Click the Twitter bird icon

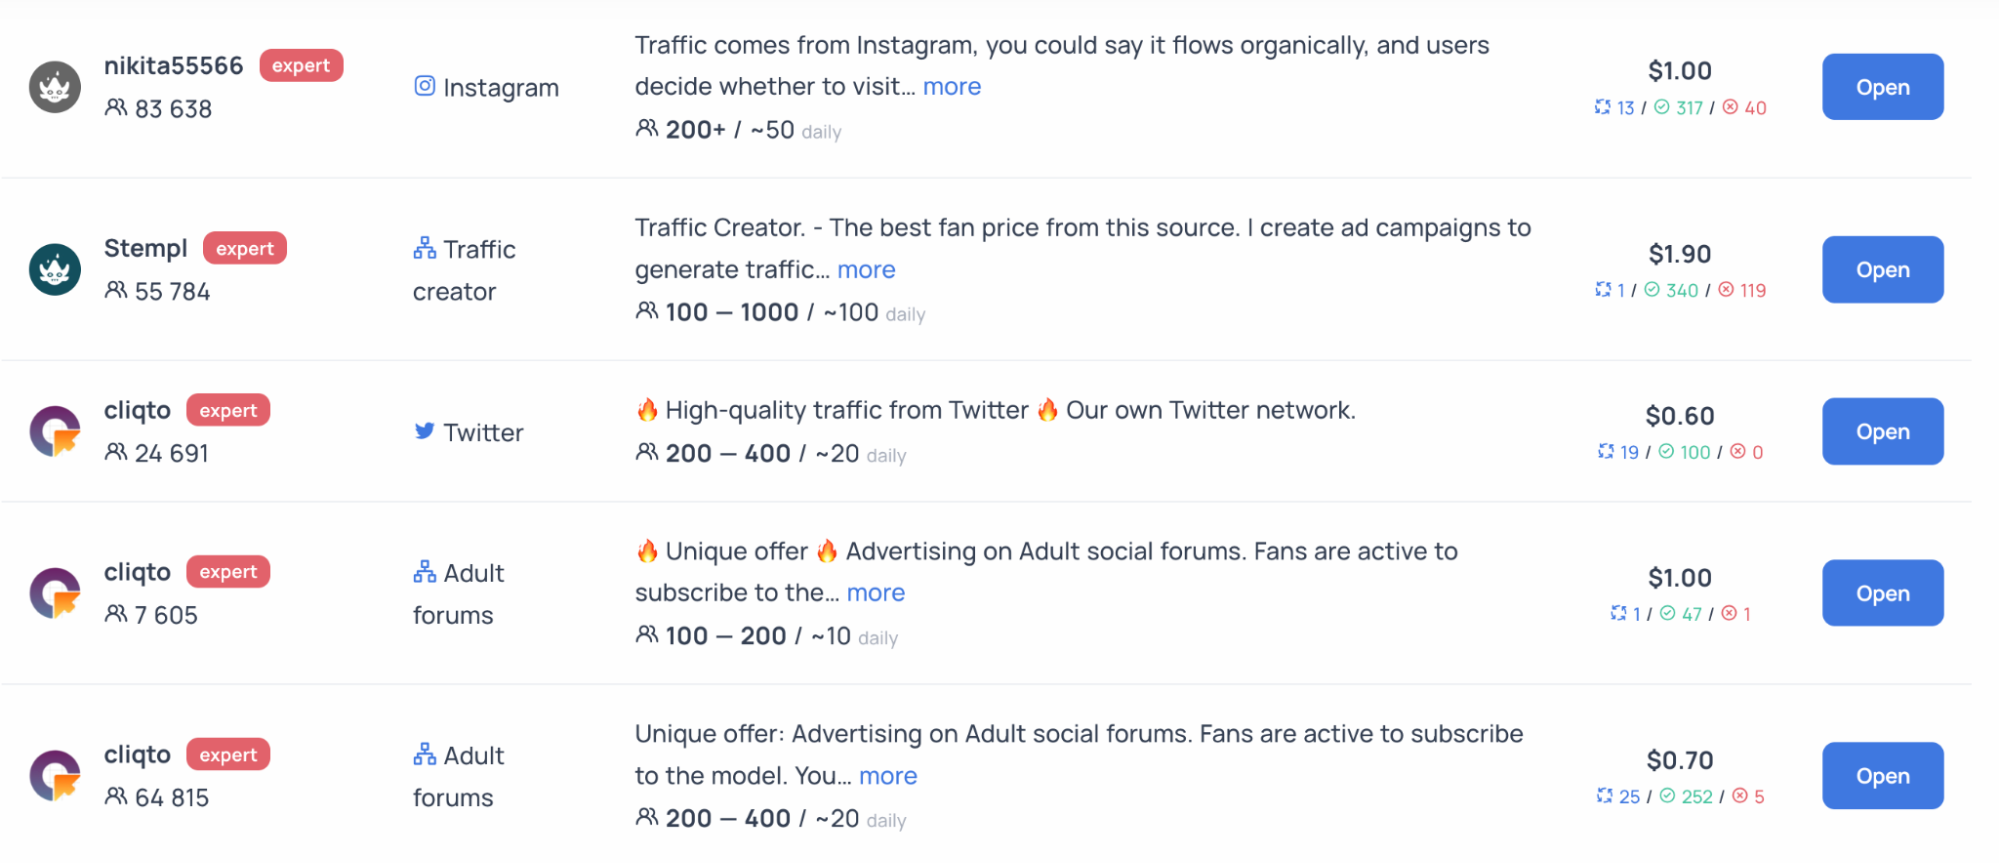point(425,431)
